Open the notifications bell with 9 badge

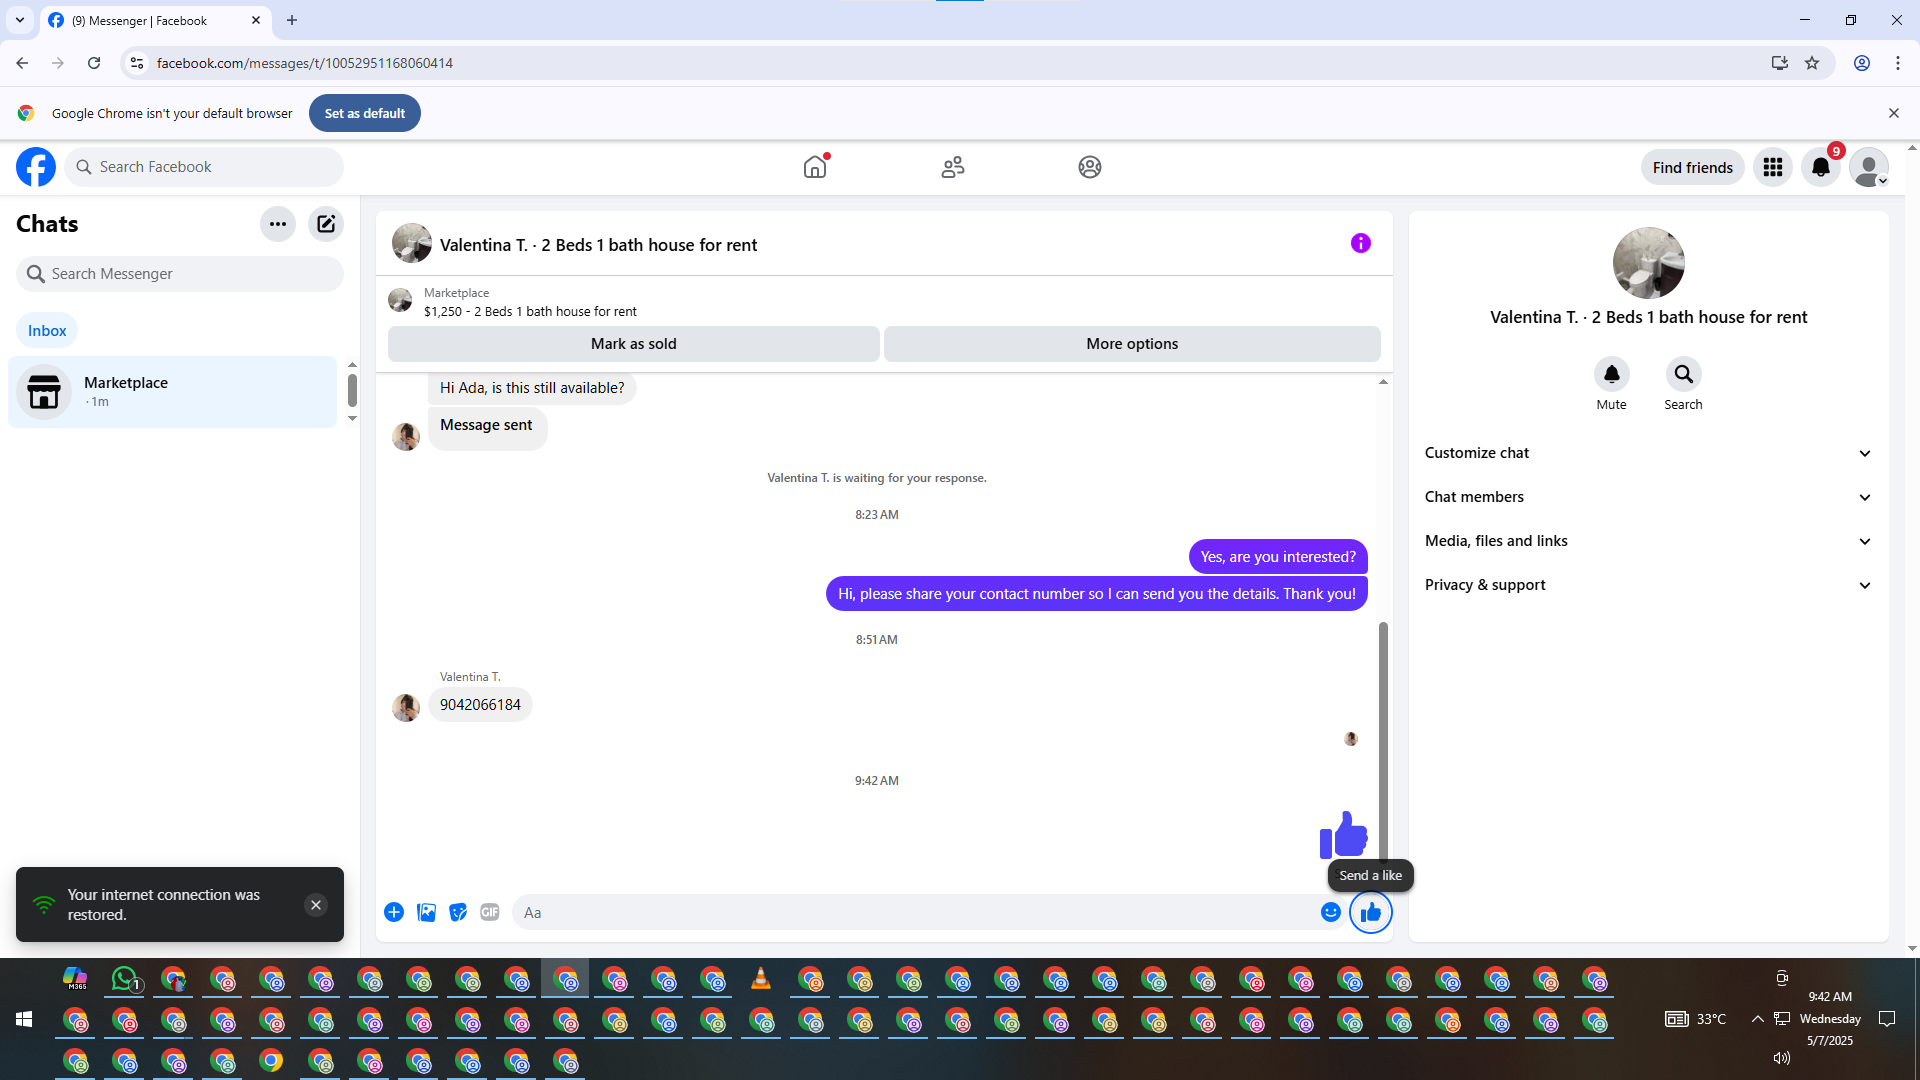[1821, 167]
